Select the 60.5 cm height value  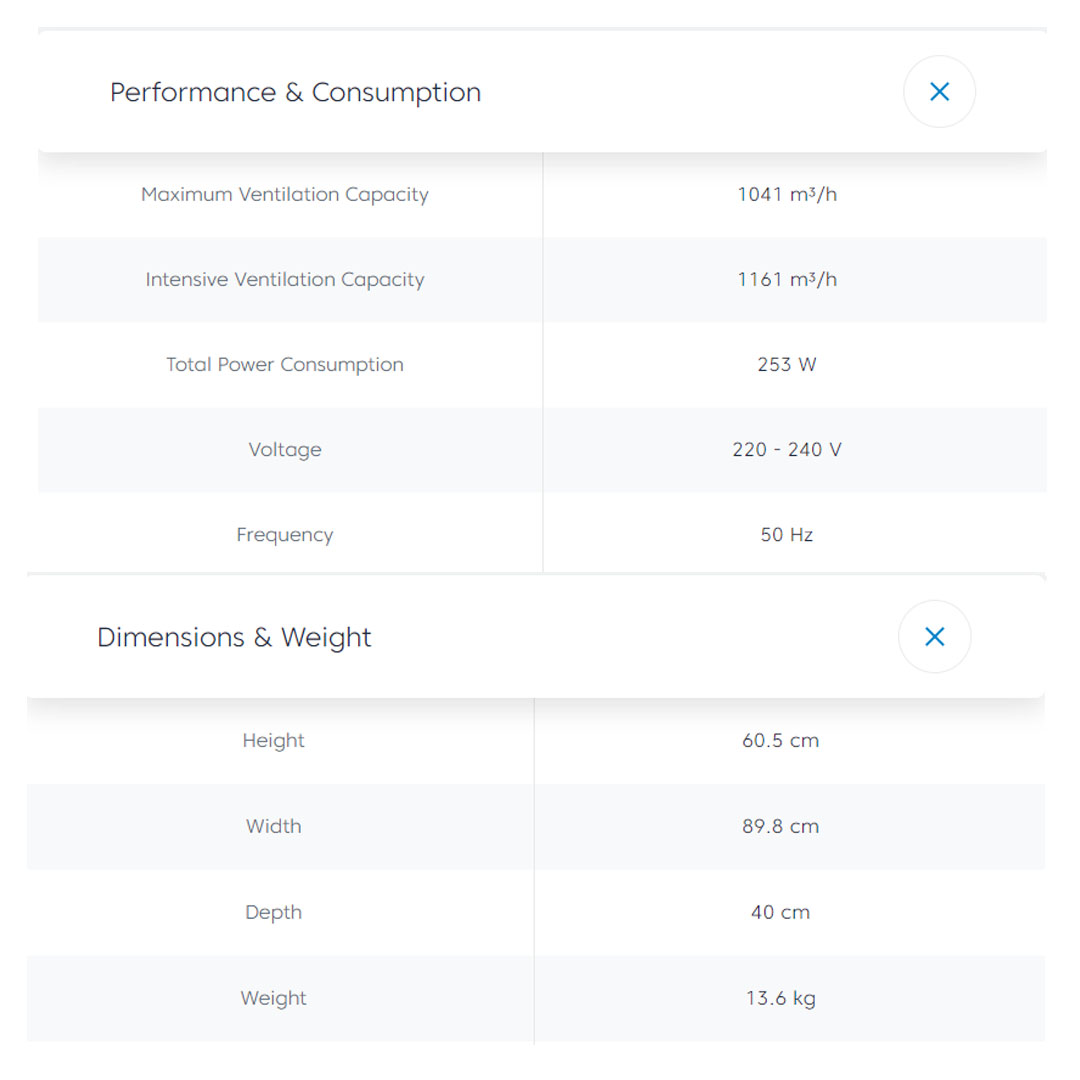click(780, 741)
